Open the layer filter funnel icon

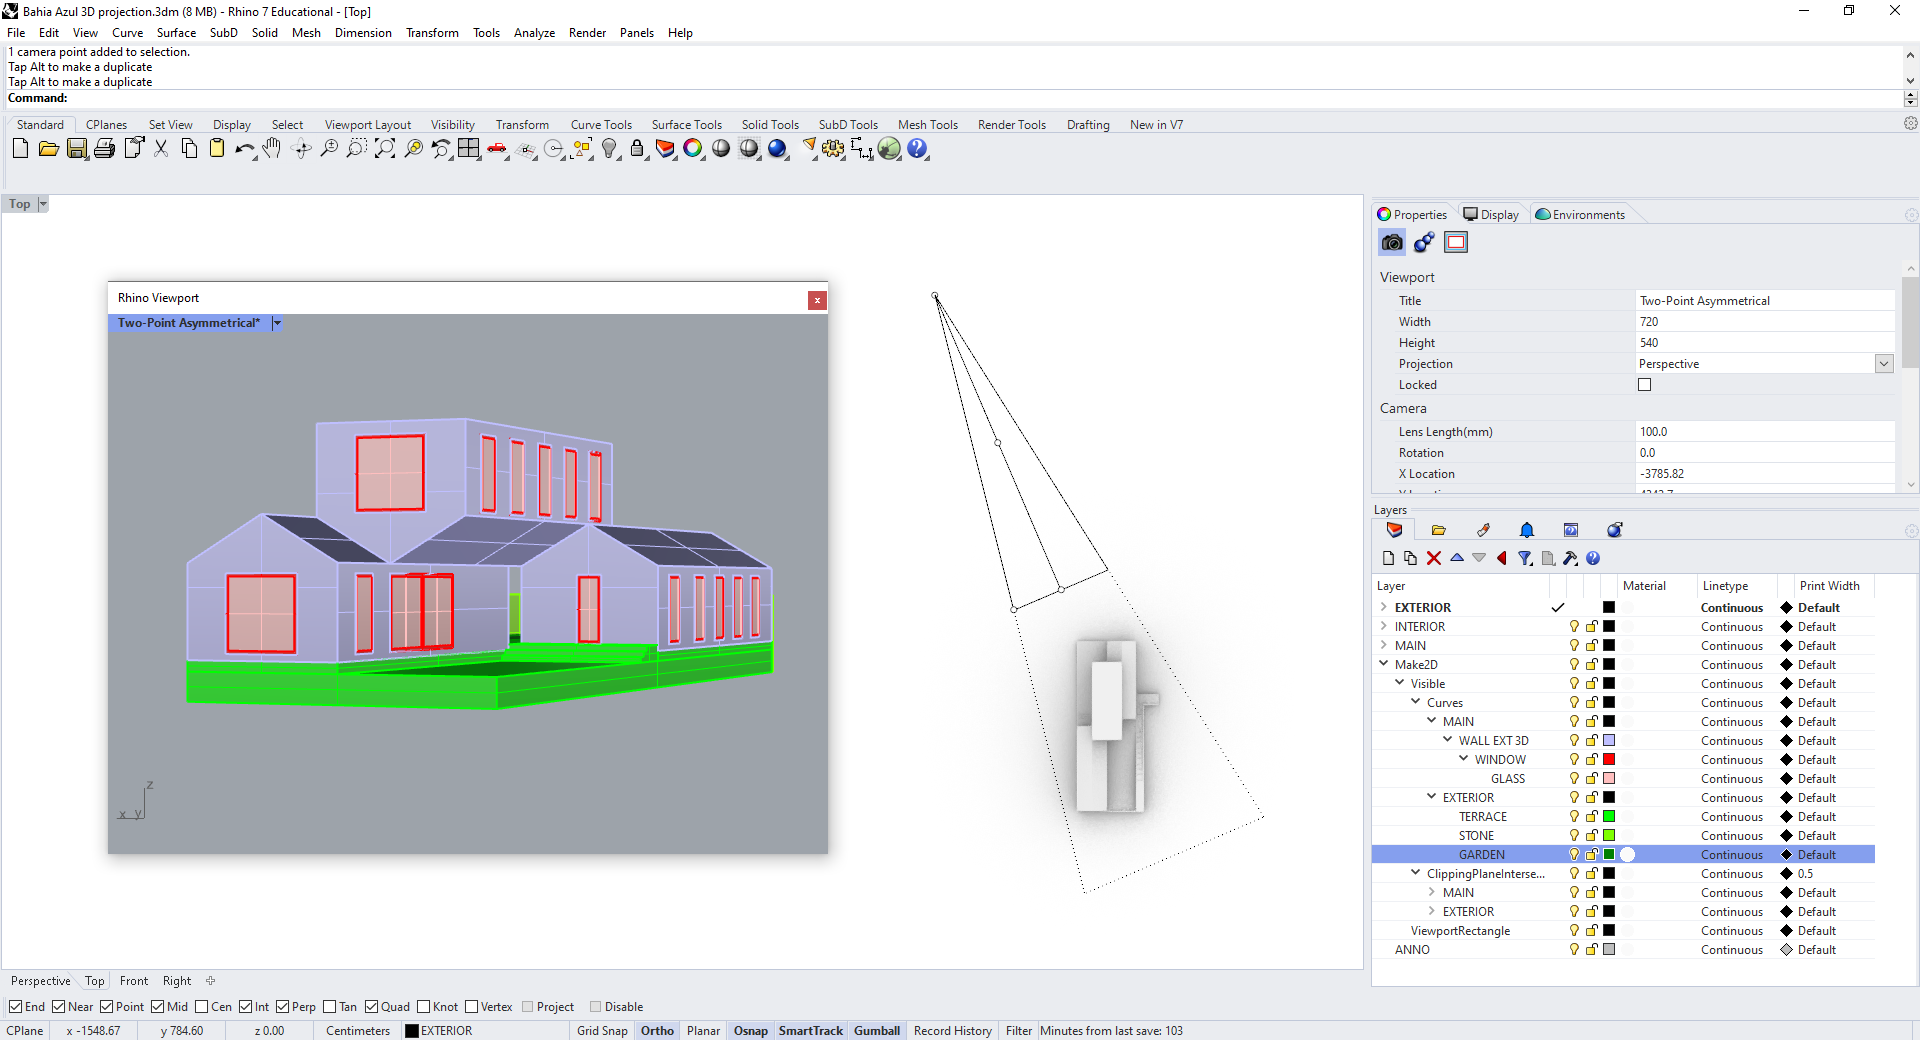(1524, 558)
